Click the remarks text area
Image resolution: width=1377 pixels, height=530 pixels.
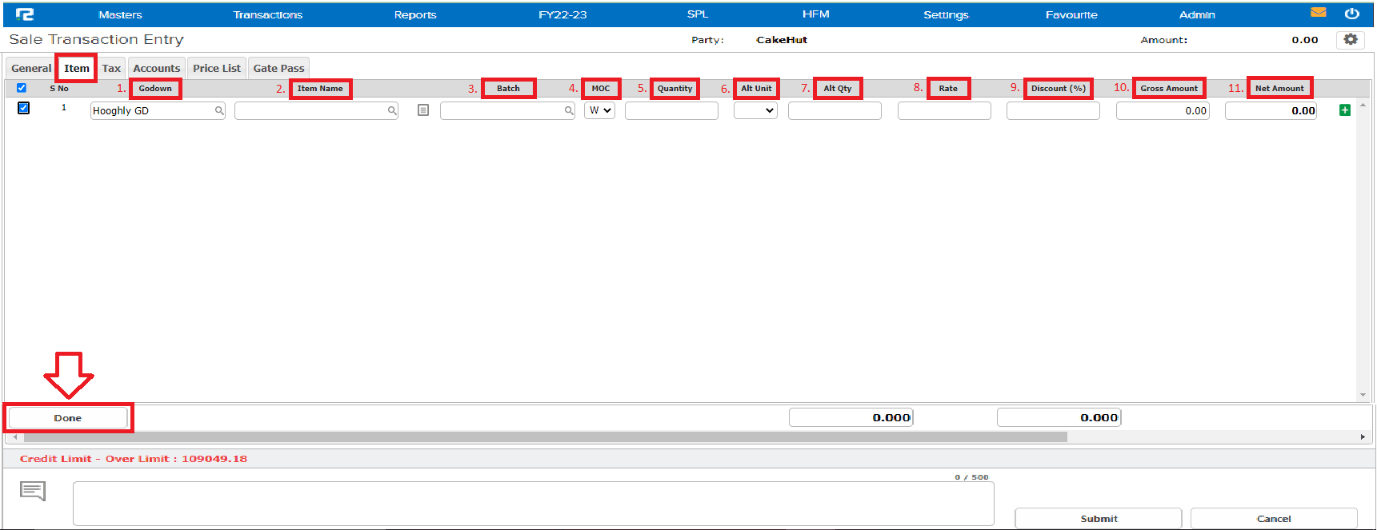click(534, 503)
